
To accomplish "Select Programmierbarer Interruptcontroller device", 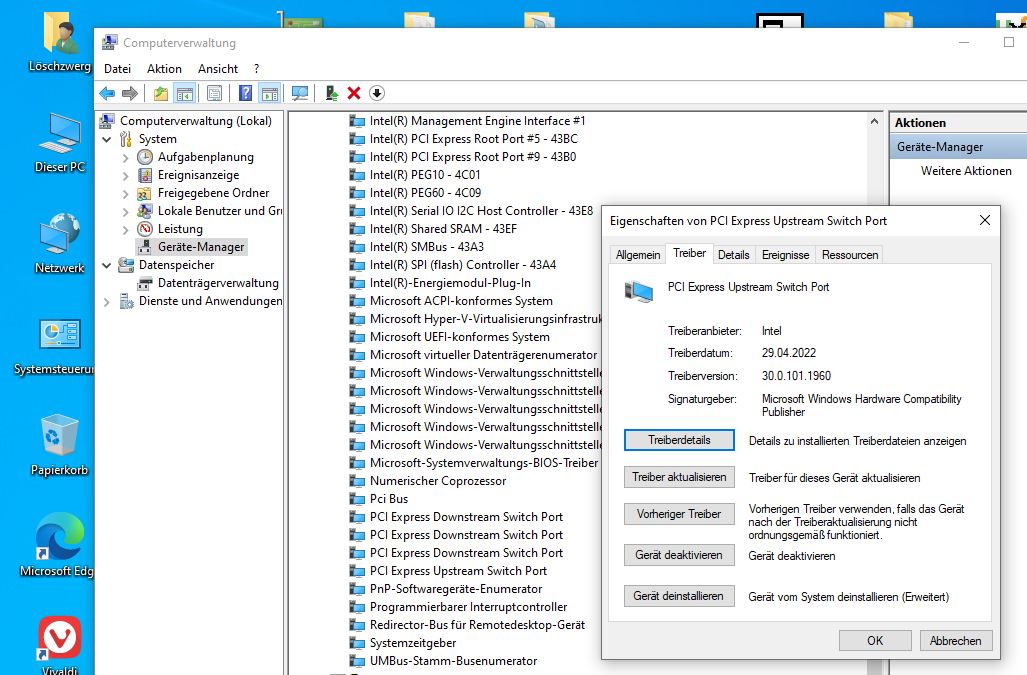I will (x=459, y=607).
